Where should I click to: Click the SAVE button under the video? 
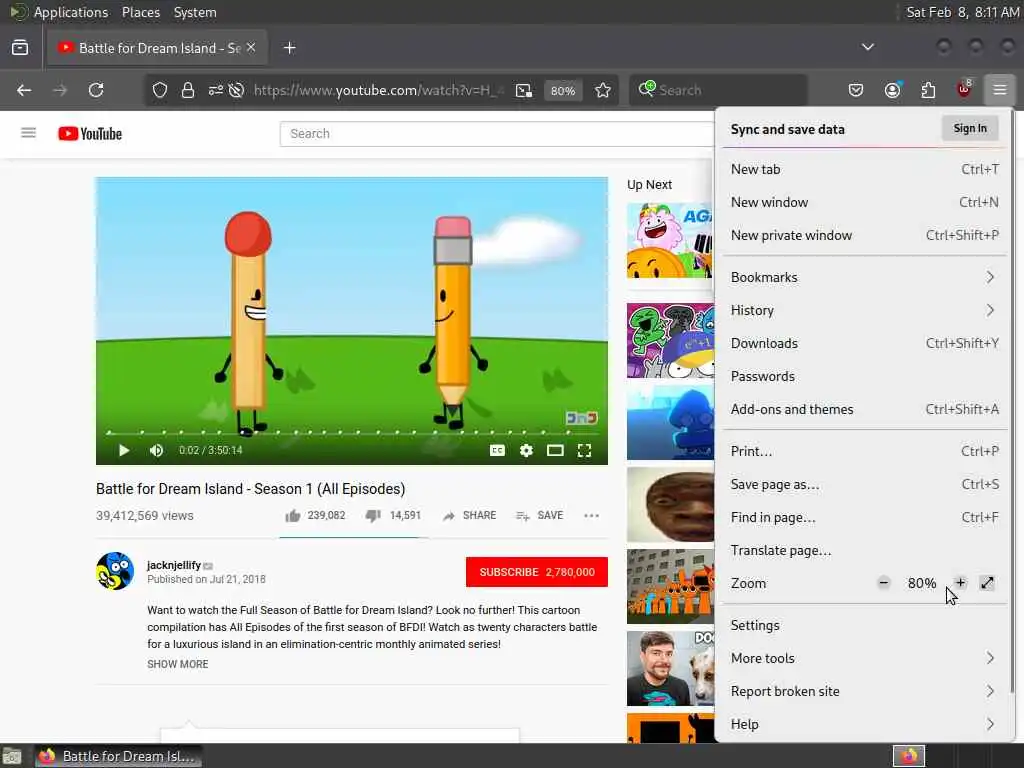tap(539, 515)
